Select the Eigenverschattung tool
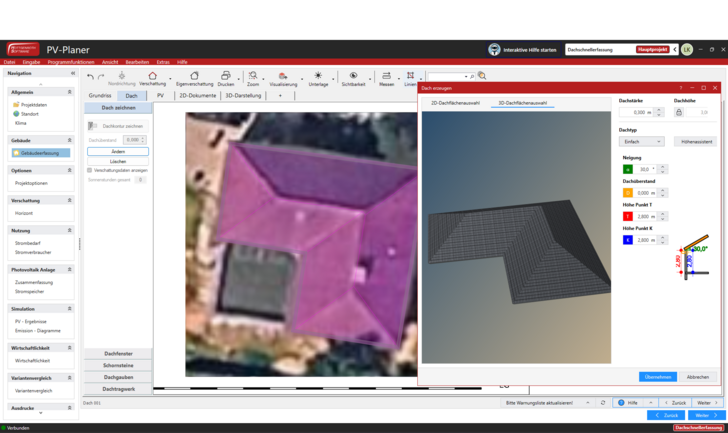Image resolution: width=728 pixels, height=433 pixels. (195, 78)
